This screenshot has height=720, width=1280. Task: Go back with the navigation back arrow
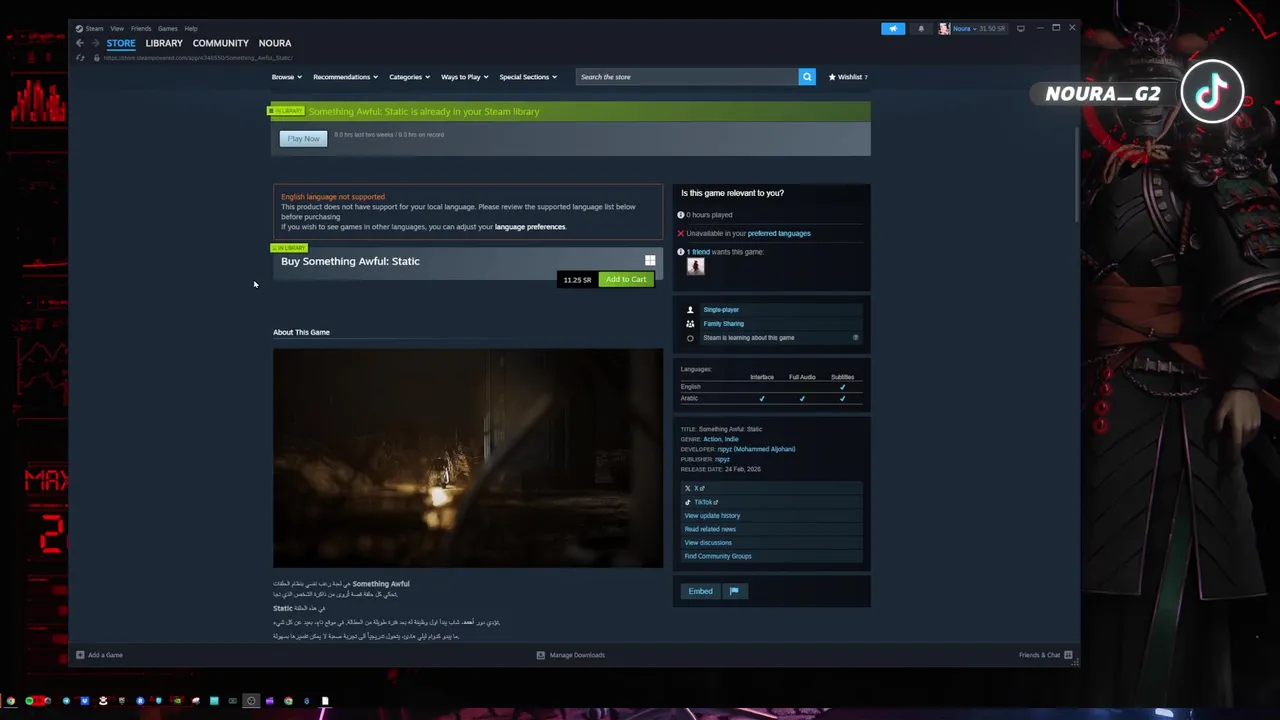[80, 43]
